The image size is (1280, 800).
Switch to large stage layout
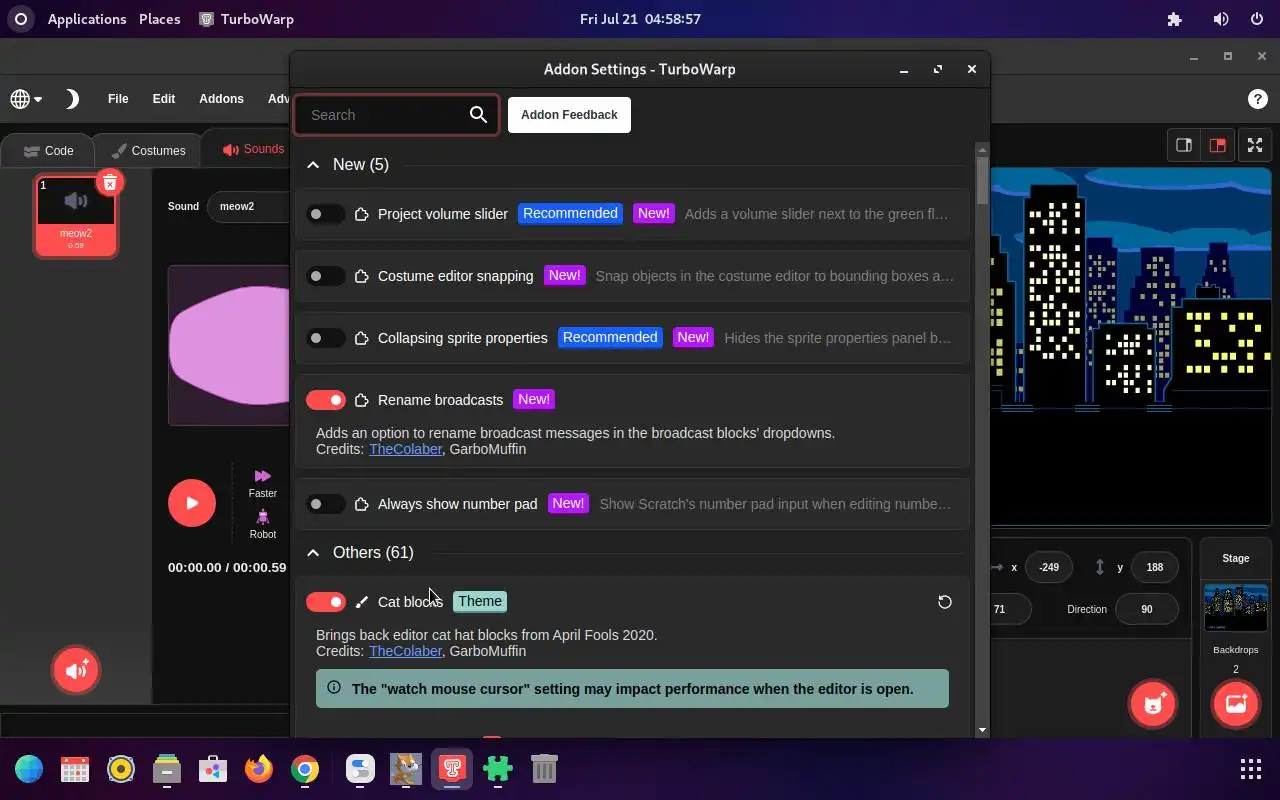point(1217,145)
